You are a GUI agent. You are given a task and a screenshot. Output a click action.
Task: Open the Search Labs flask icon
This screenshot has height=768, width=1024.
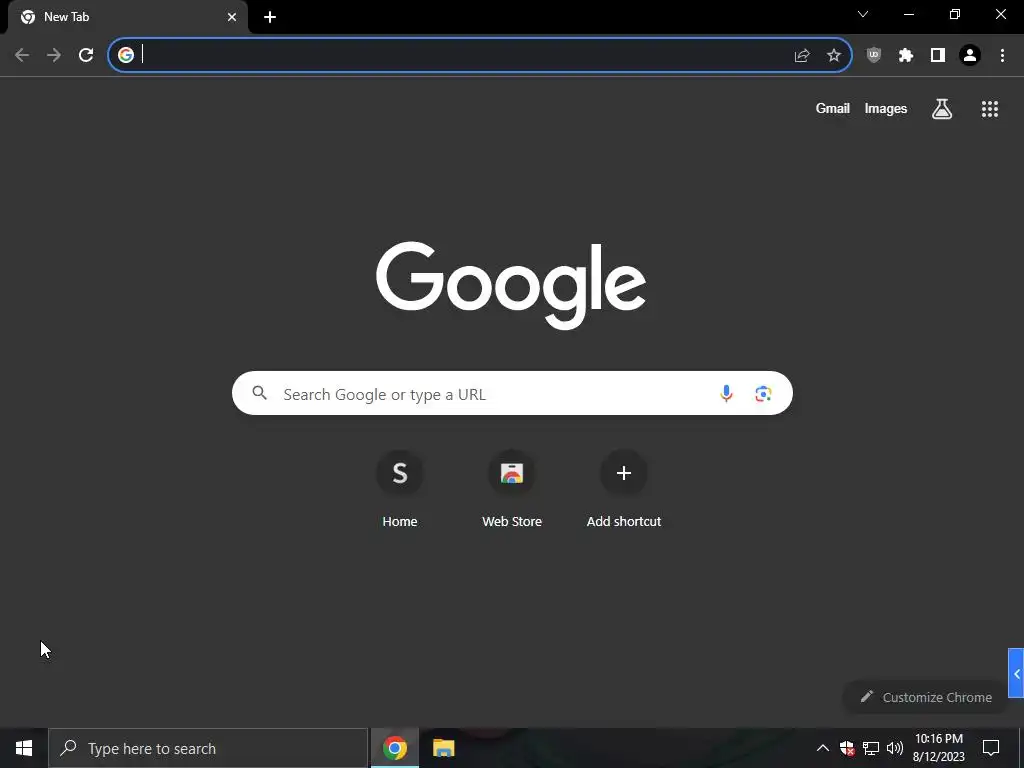pos(942,108)
